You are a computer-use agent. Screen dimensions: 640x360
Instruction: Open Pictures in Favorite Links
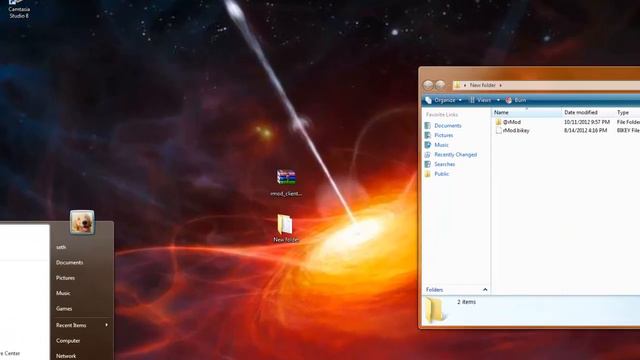click(x=444, y=135)
